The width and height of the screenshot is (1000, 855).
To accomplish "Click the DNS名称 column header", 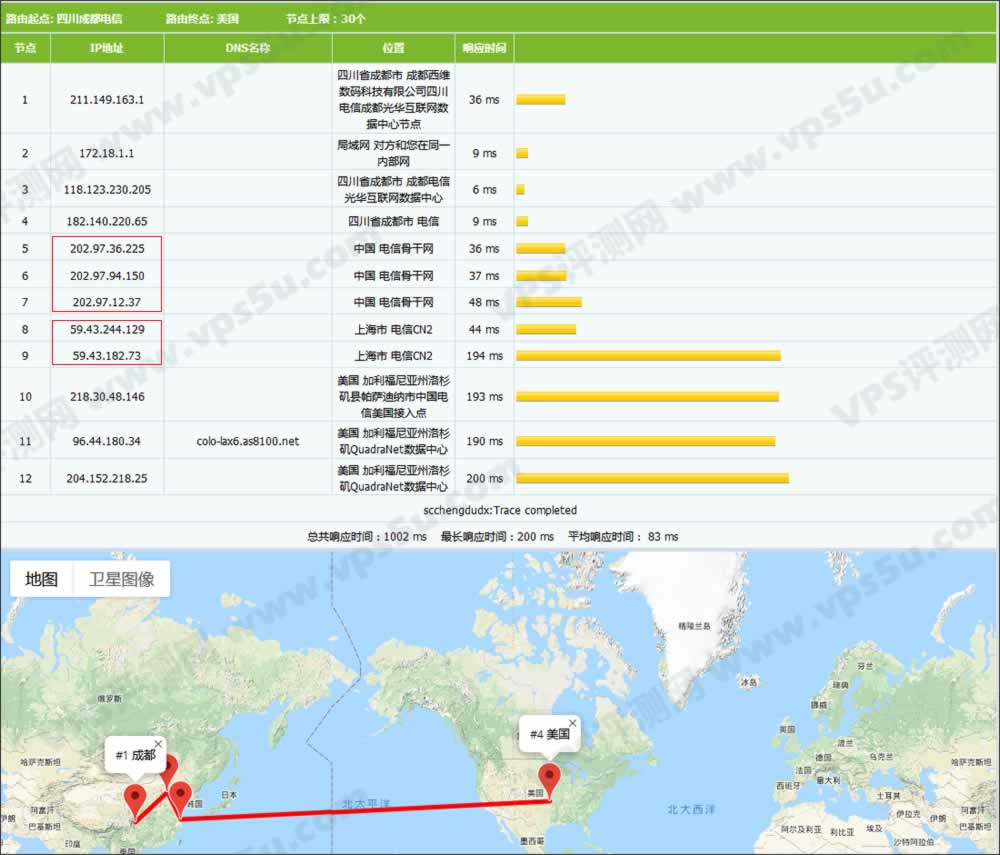I will (248, 48).
